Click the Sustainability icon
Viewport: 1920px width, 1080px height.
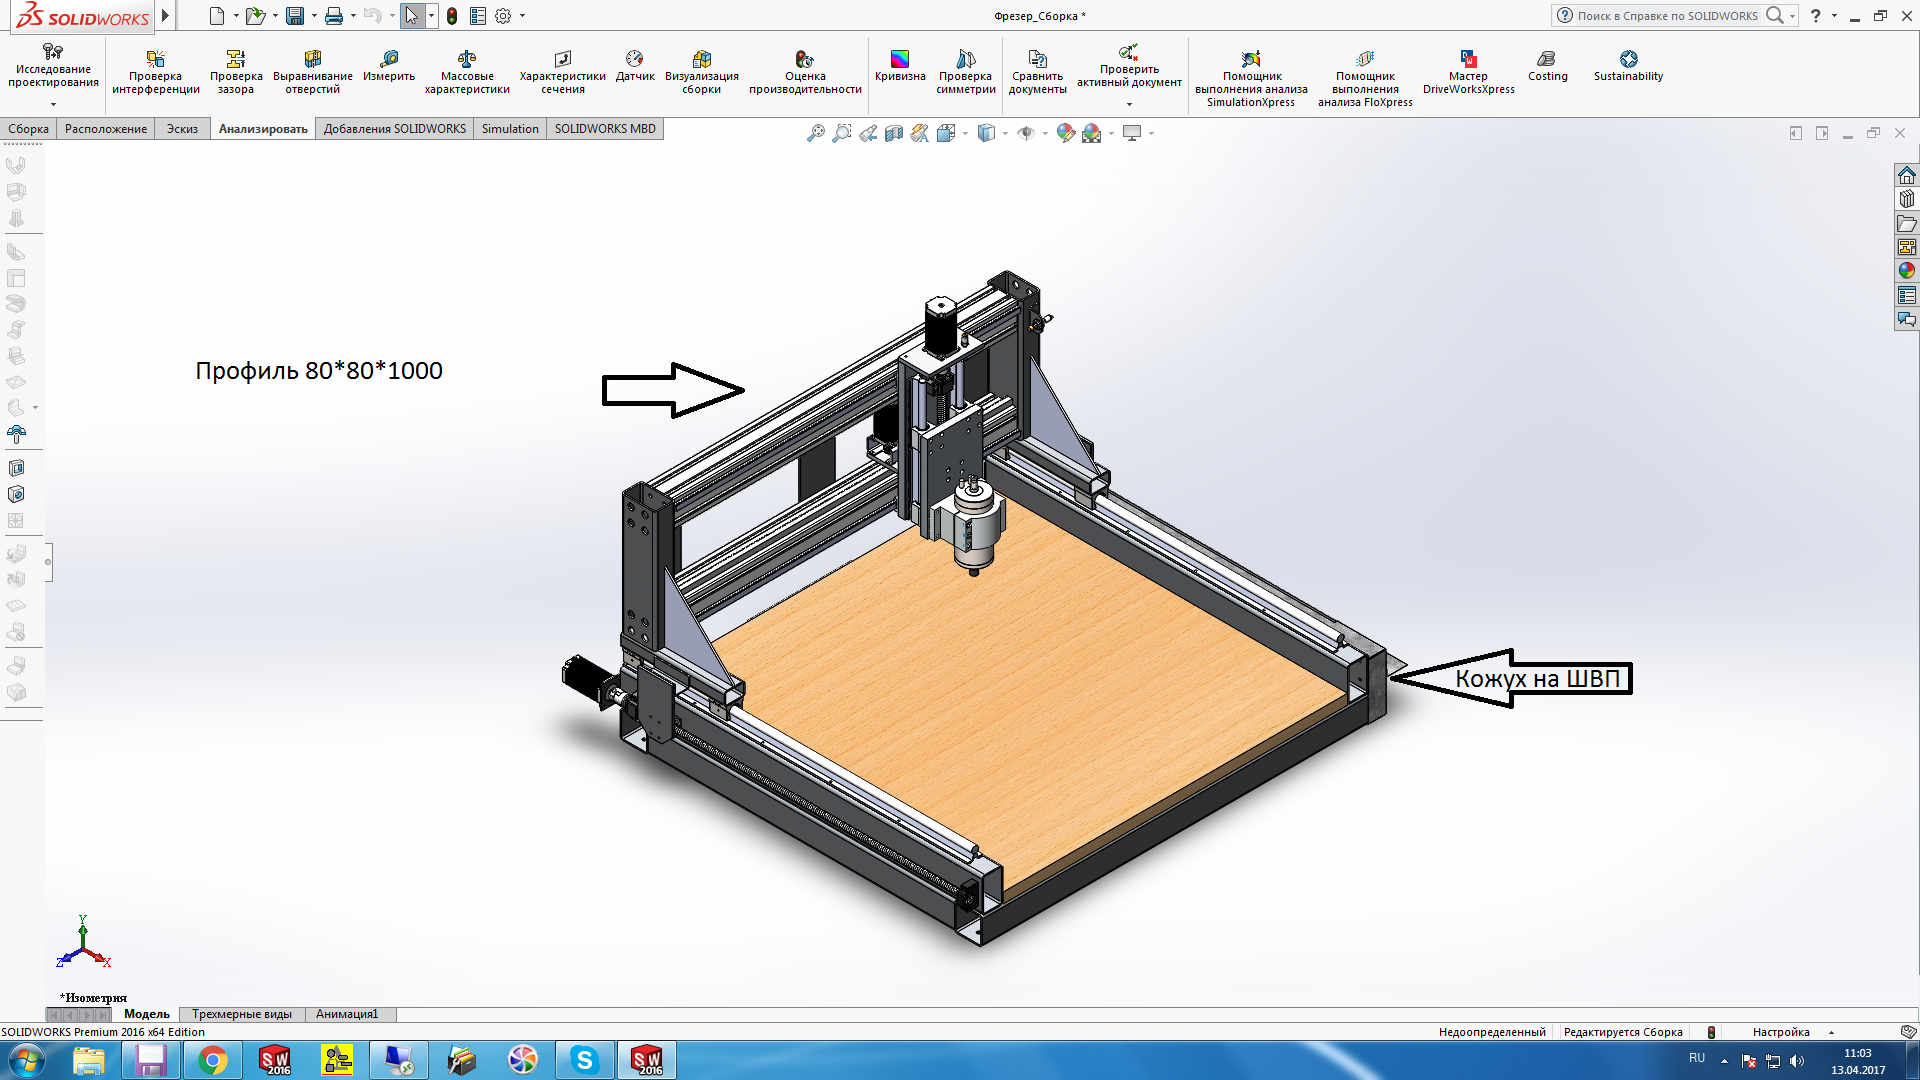(1628, 66)
